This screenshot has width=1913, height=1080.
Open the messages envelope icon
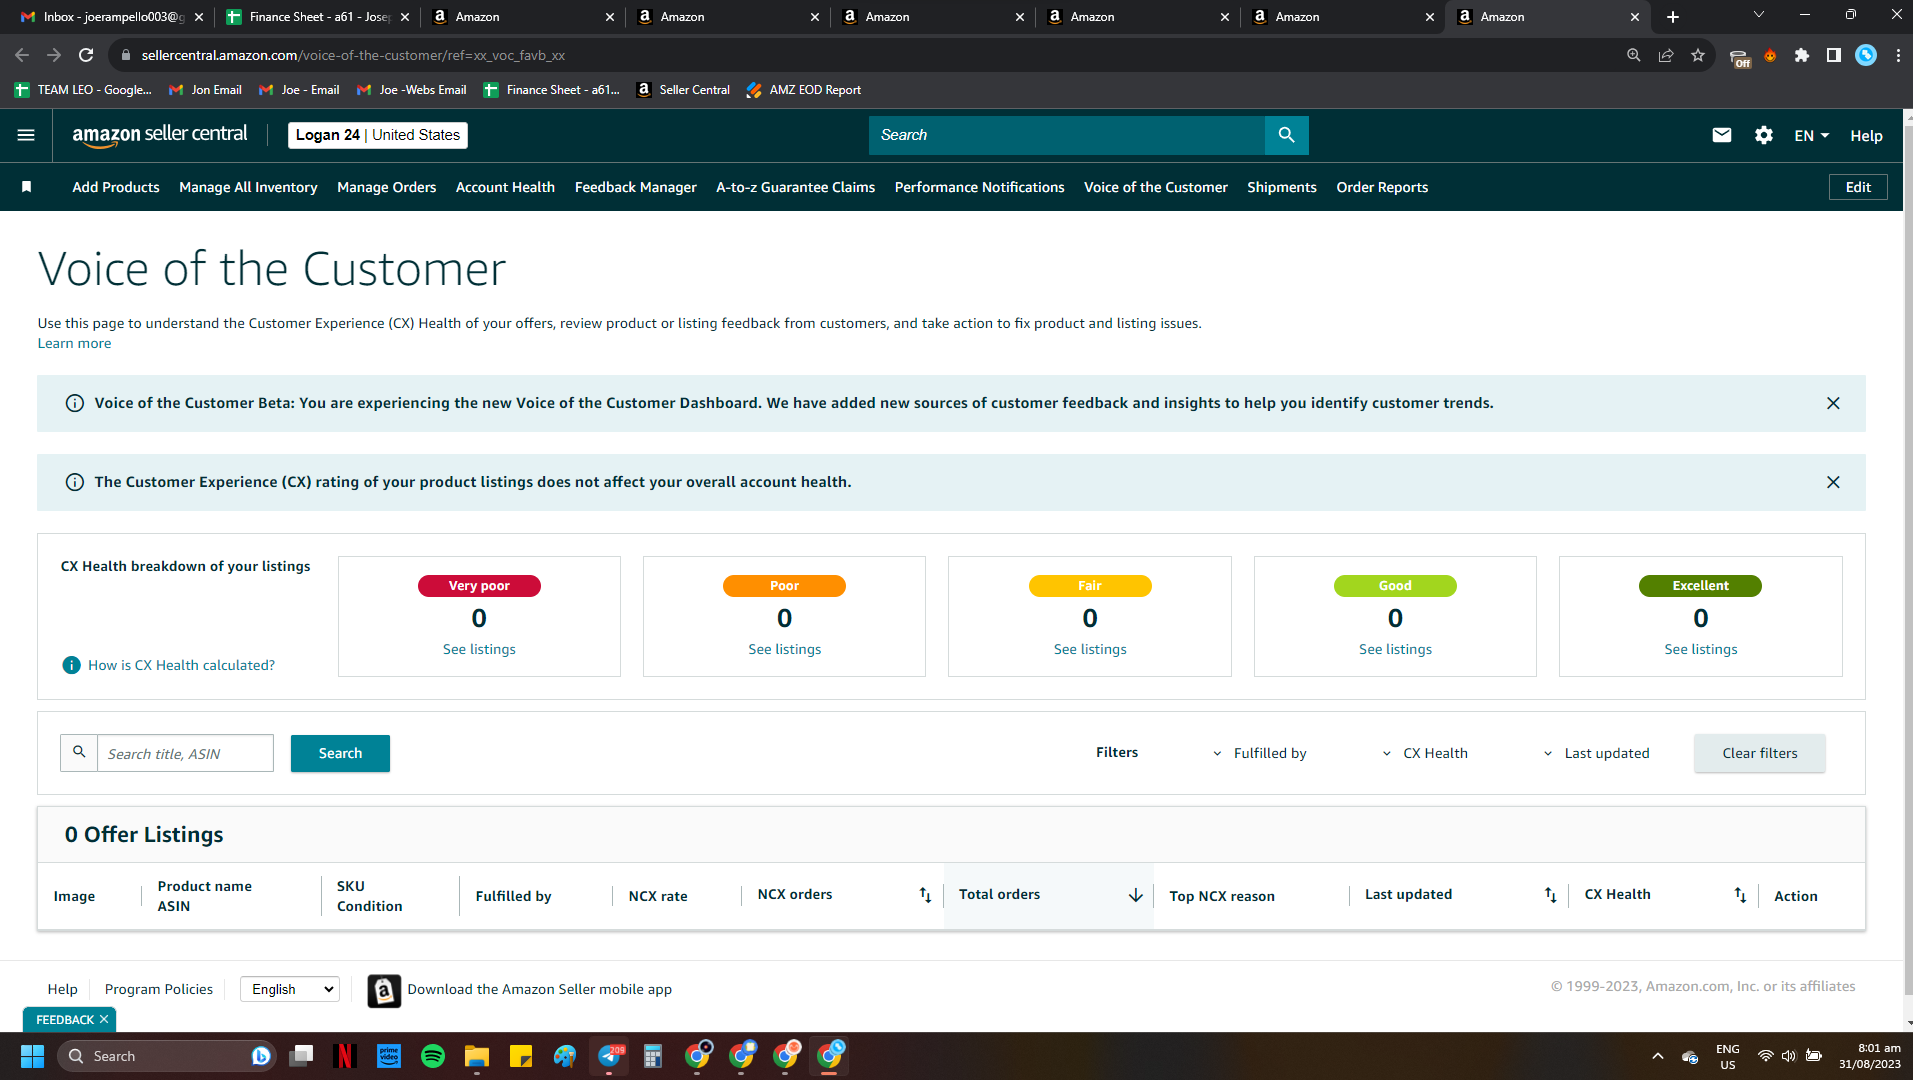(1721, 135)
